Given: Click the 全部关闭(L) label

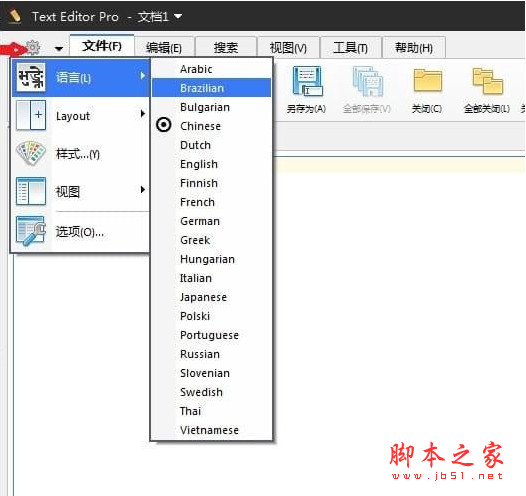Looking at the screenshot, I should tap(487, 109).
